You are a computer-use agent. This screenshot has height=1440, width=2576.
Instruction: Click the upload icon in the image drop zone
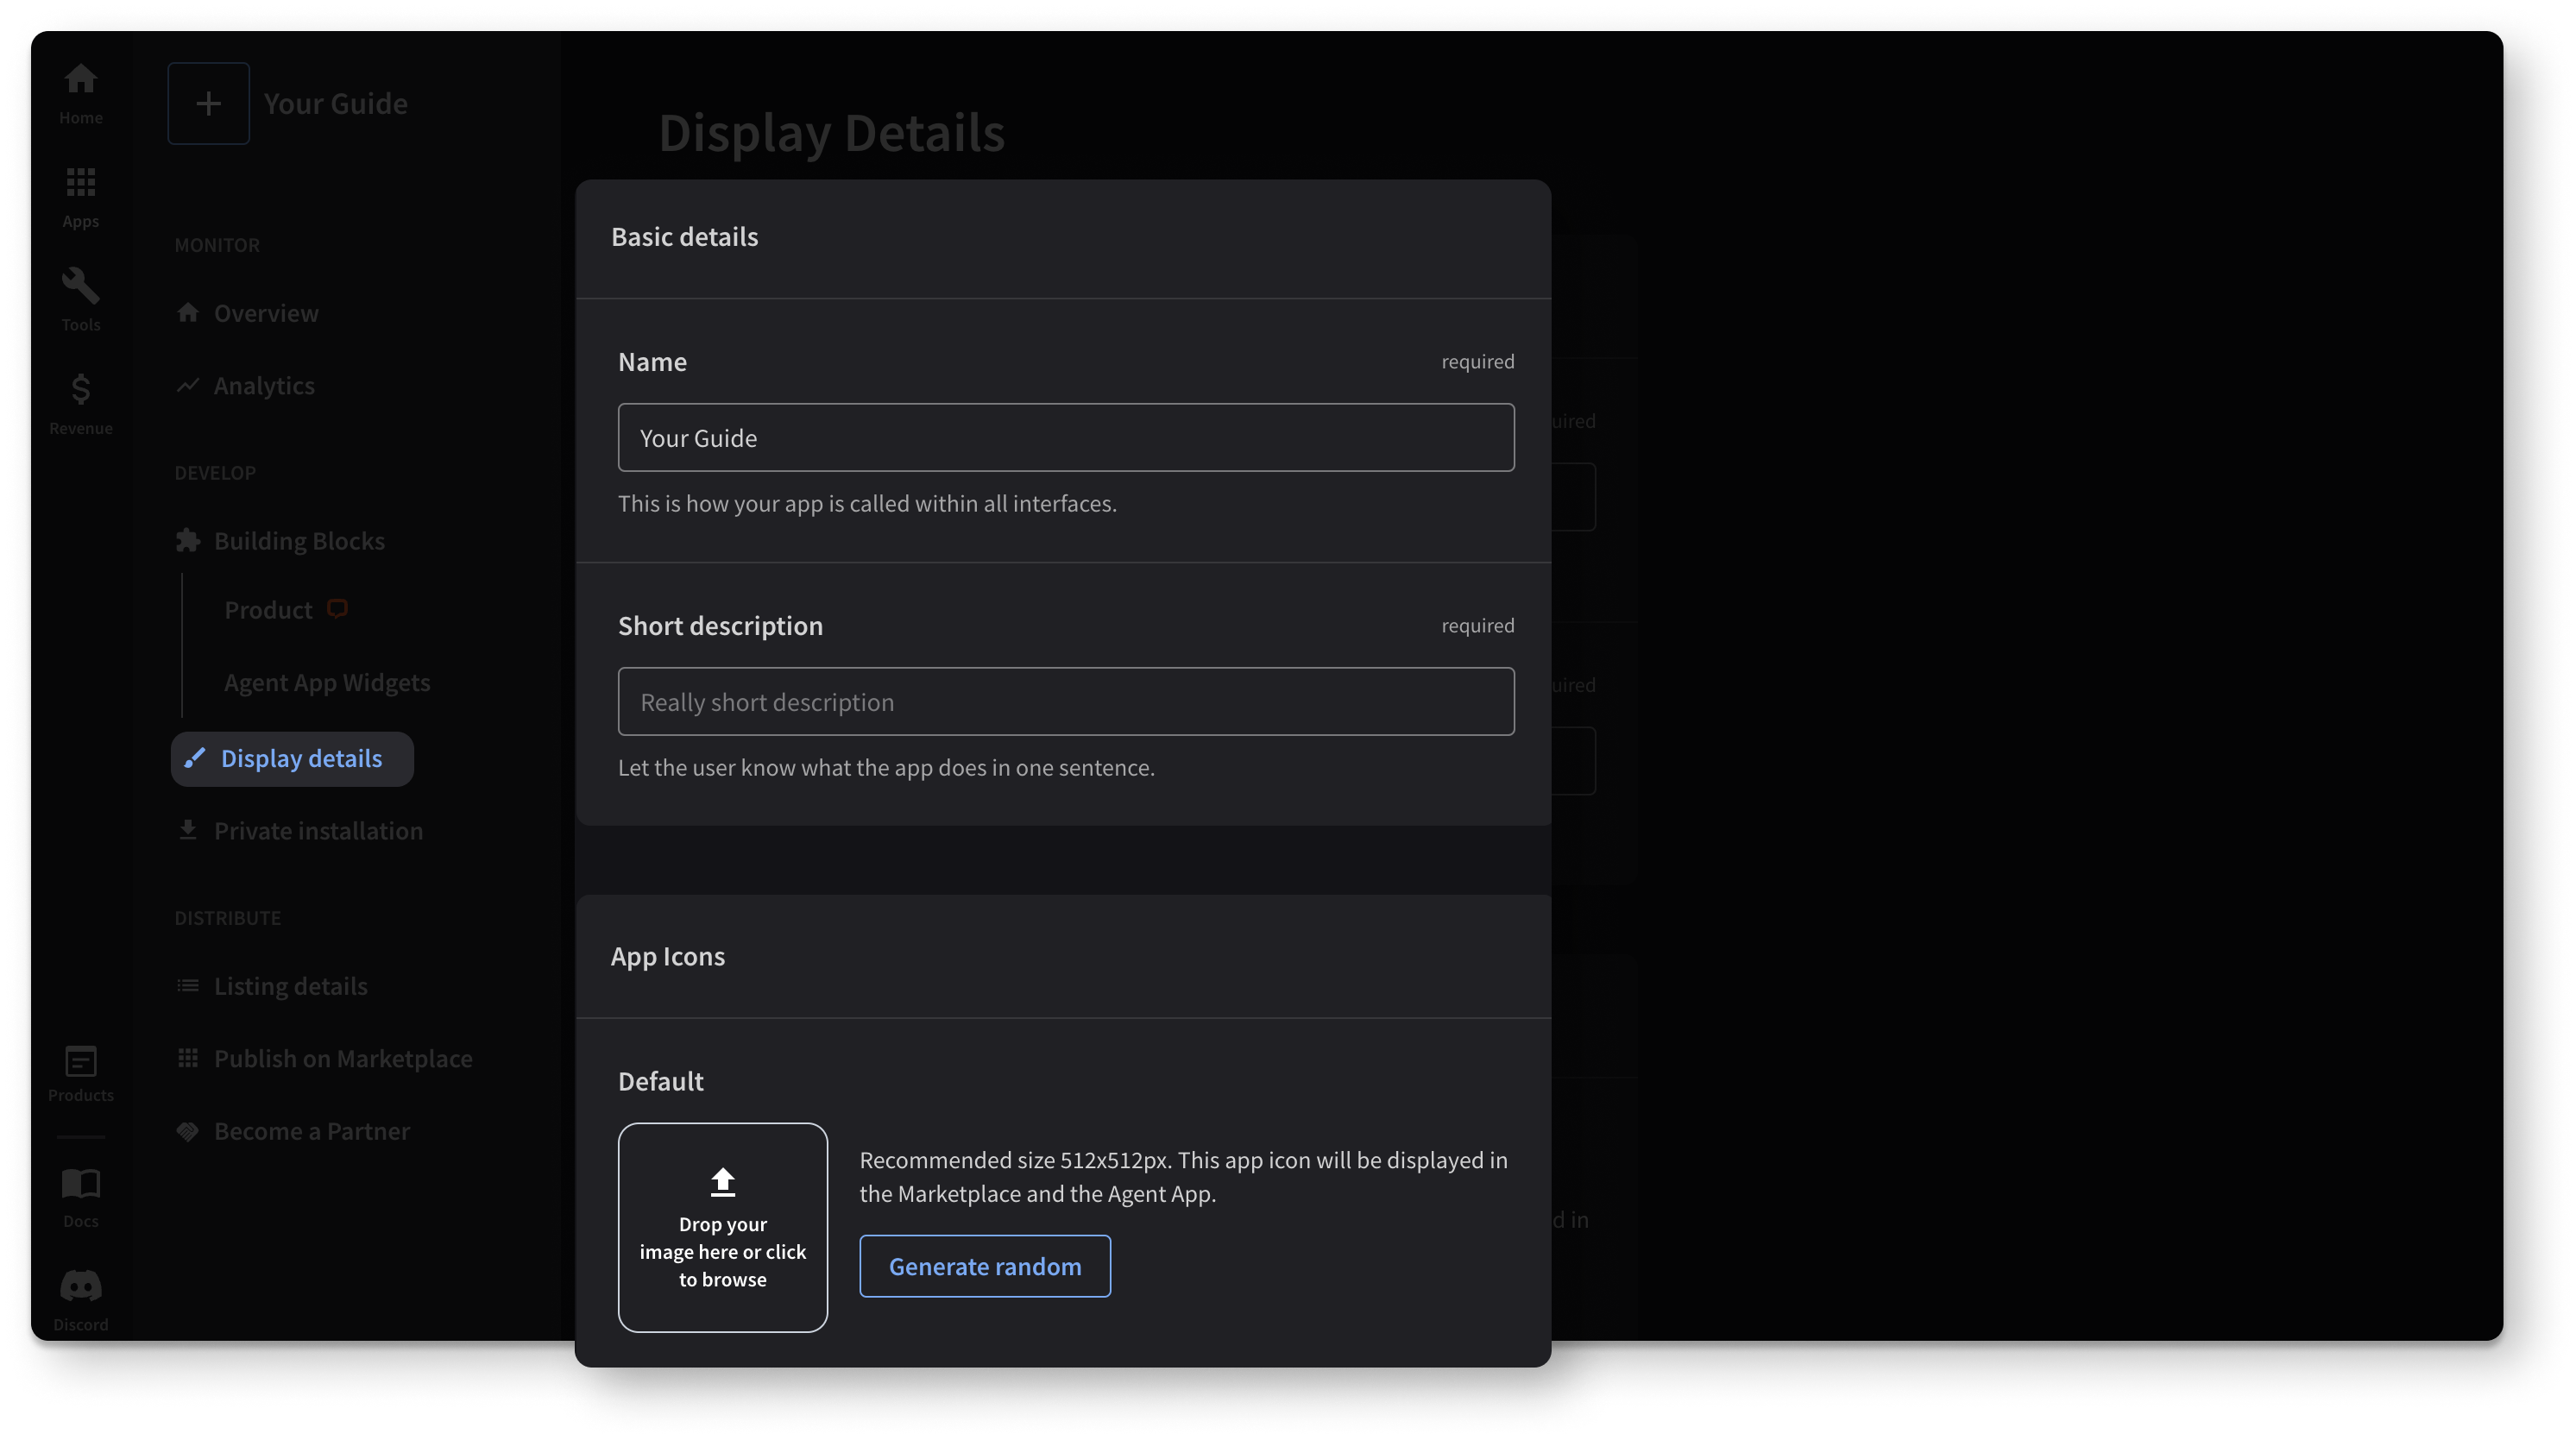pos(722,1184)
